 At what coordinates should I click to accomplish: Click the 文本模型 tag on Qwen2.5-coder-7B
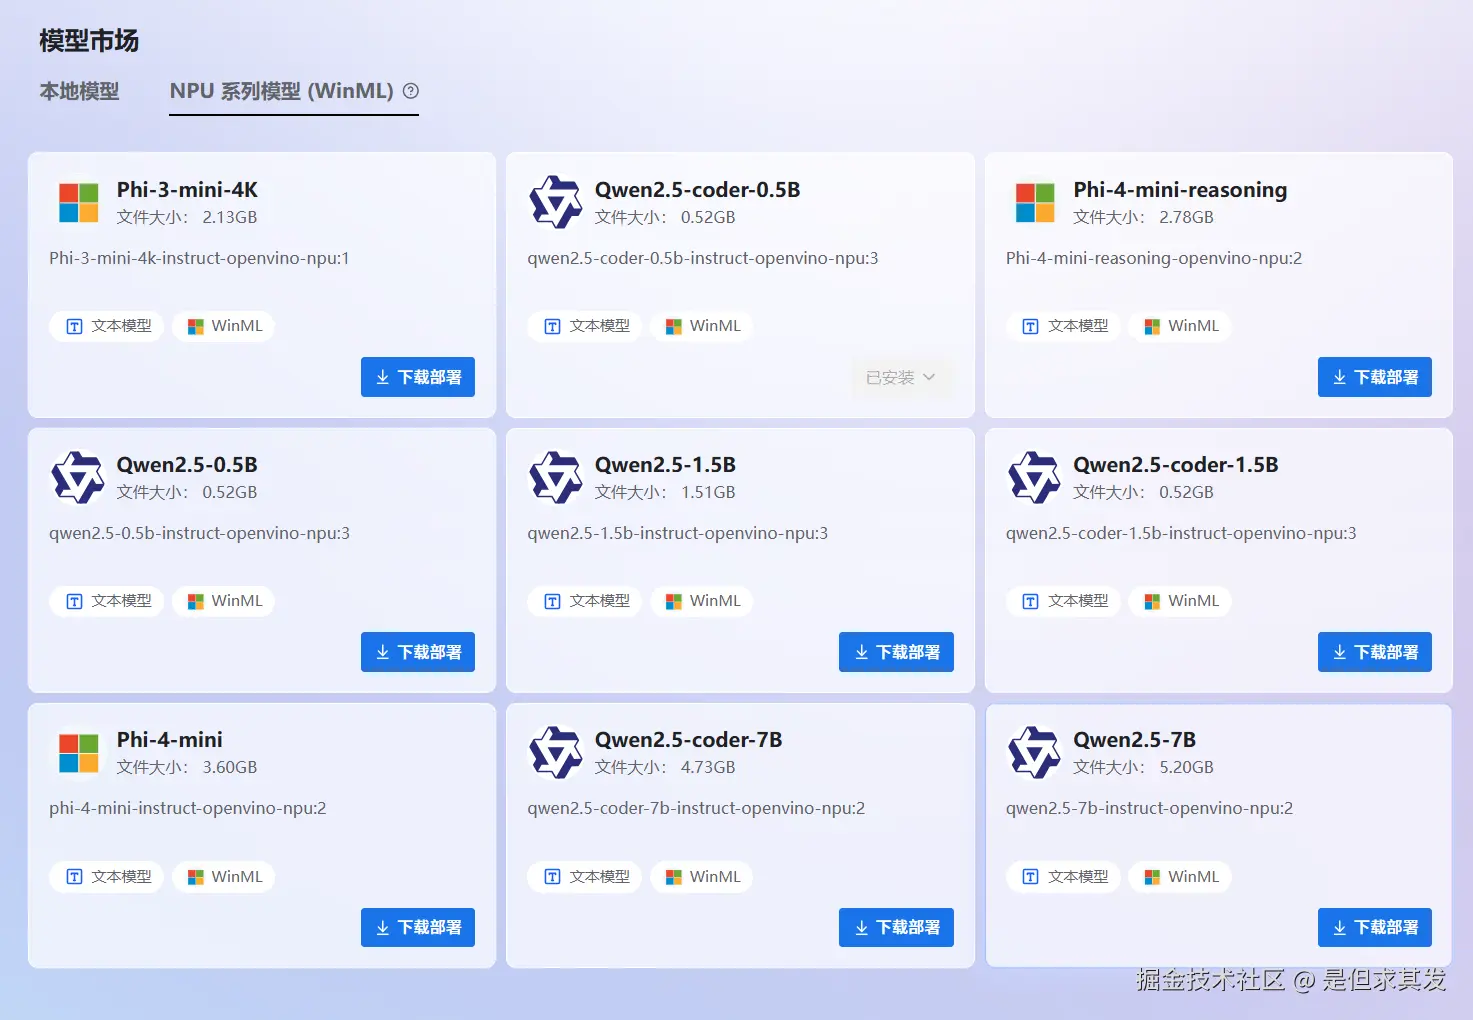tap(584, 876)
